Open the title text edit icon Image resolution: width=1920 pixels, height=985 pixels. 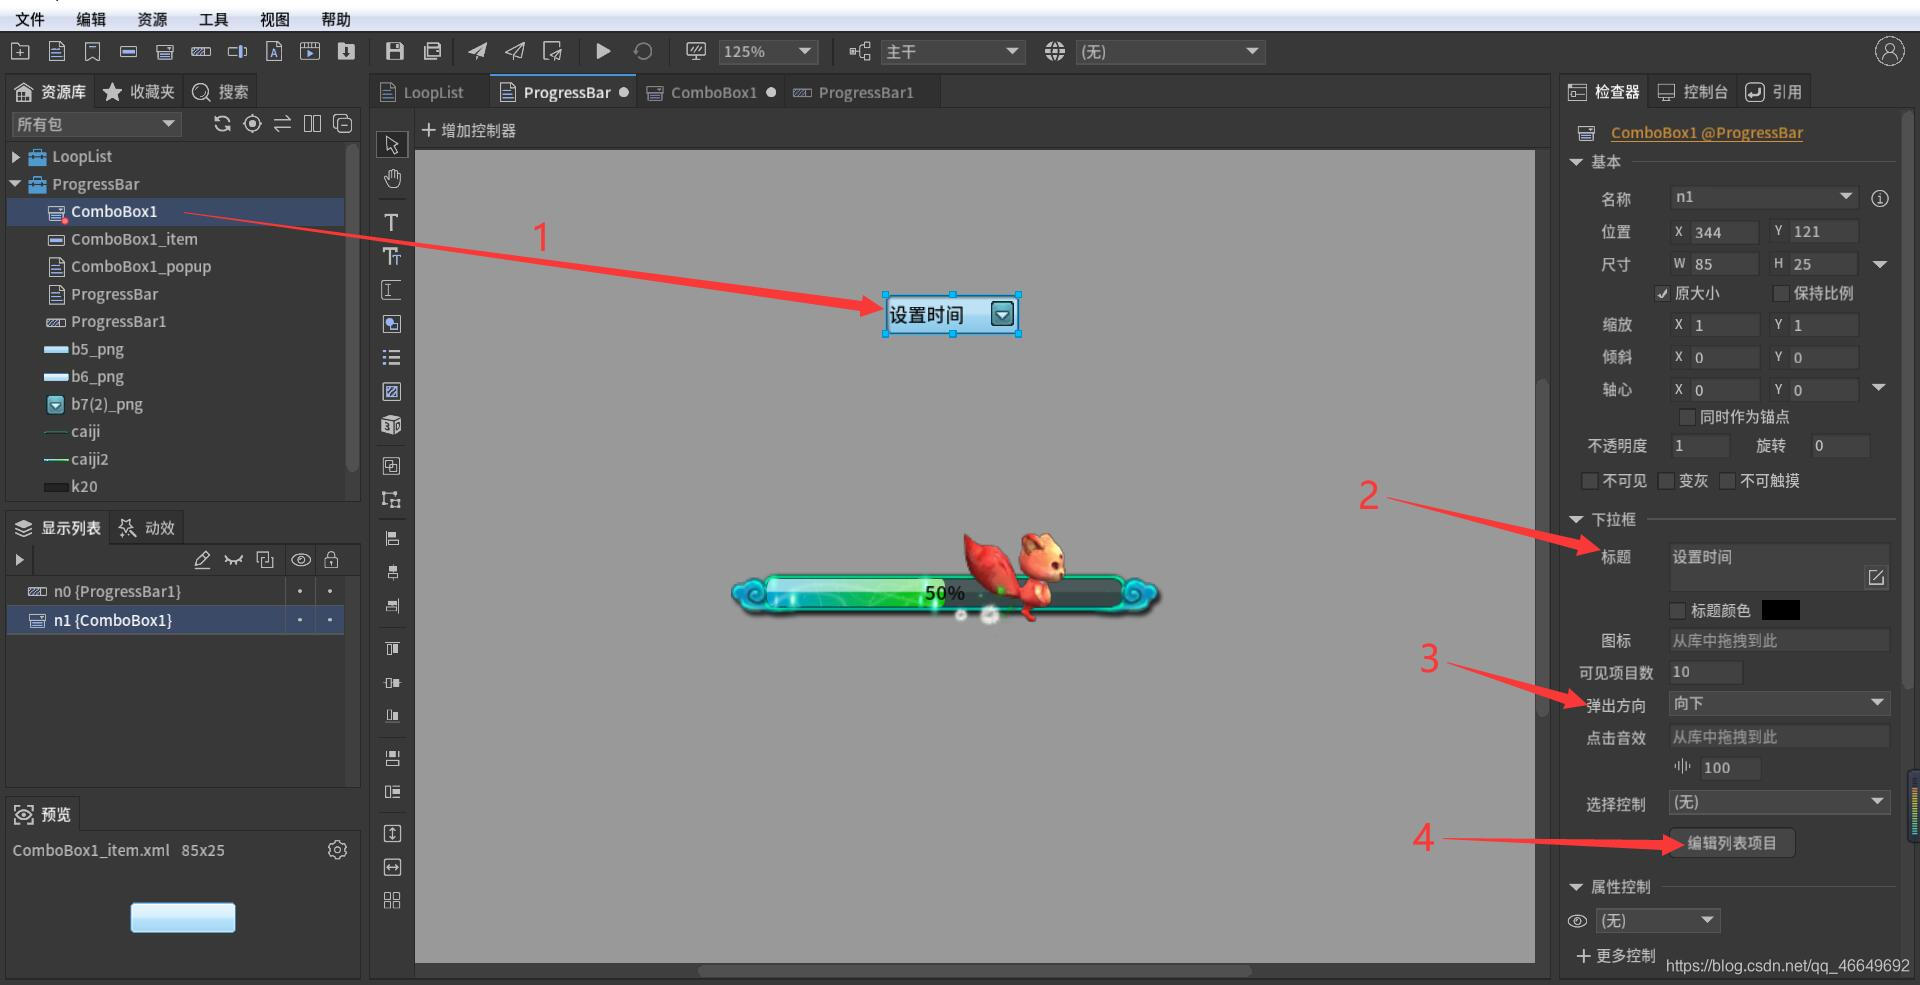coord(1876,577)
